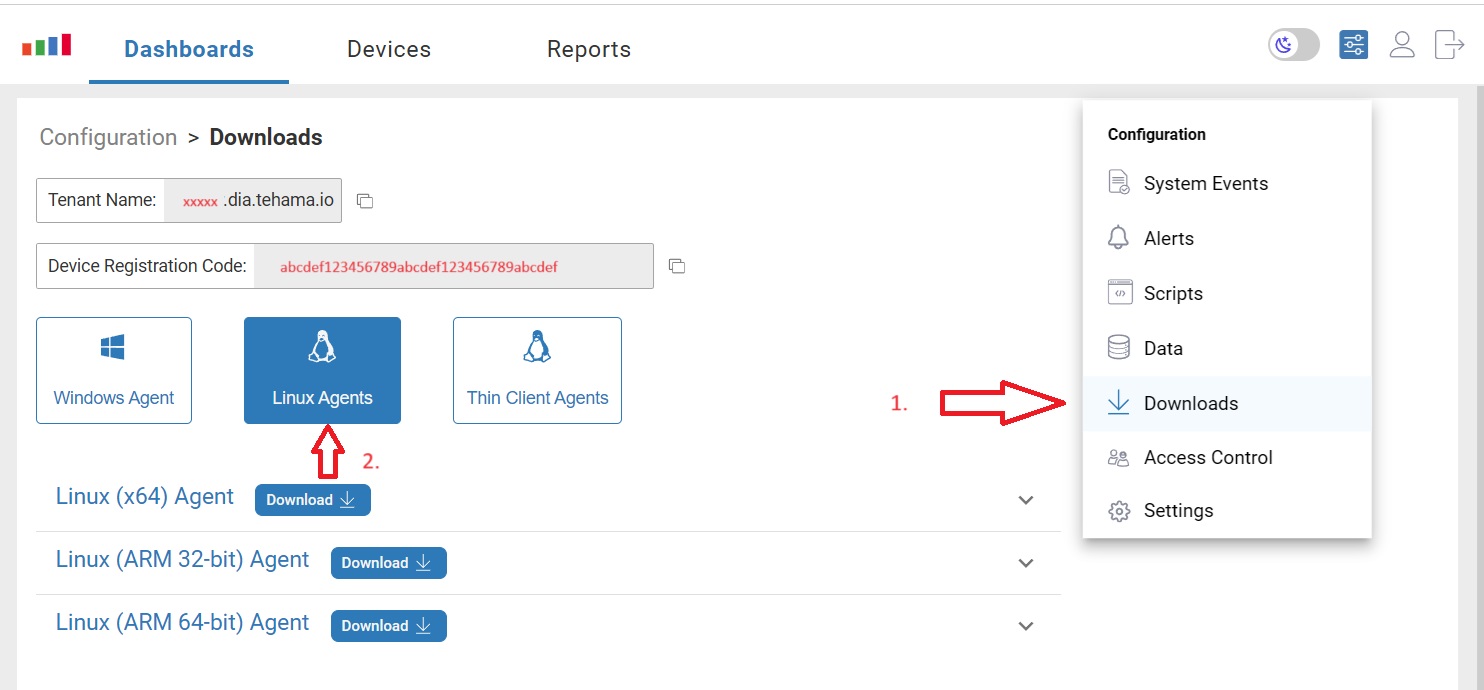1484x690 pixels.
Task: Expand the Linux (ARM 64-bit) Agent section
Action: tap(1025, 625)
